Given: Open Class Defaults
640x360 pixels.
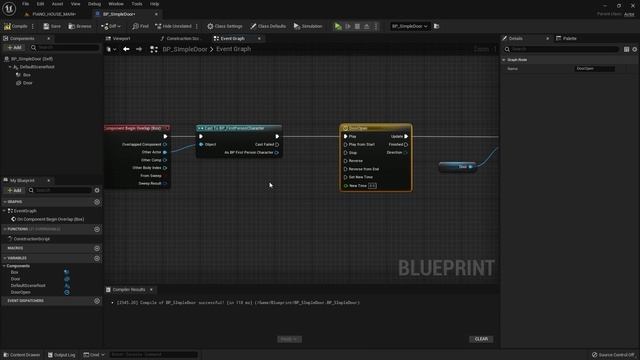Looking at the screenshot, I should (x=268, y=26).
